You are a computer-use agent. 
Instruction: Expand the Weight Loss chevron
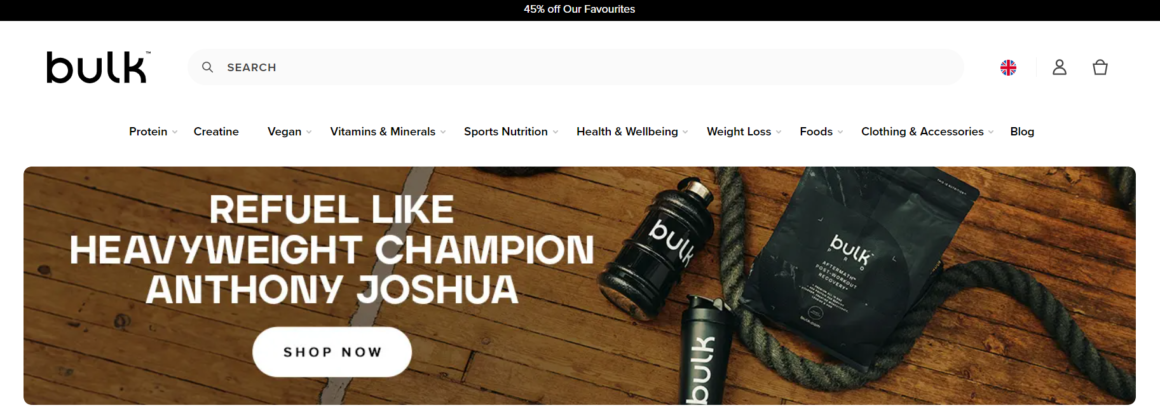(778, 132)
